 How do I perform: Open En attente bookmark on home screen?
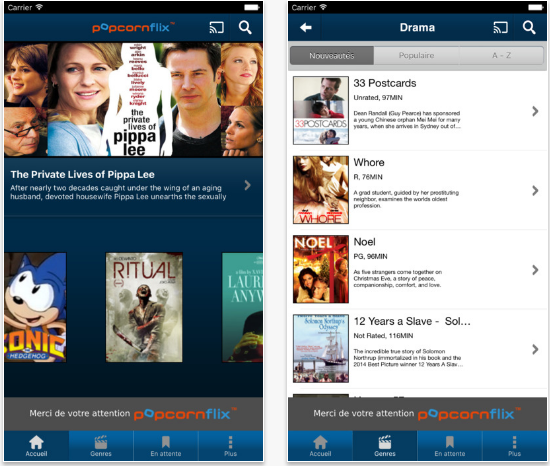166,446
